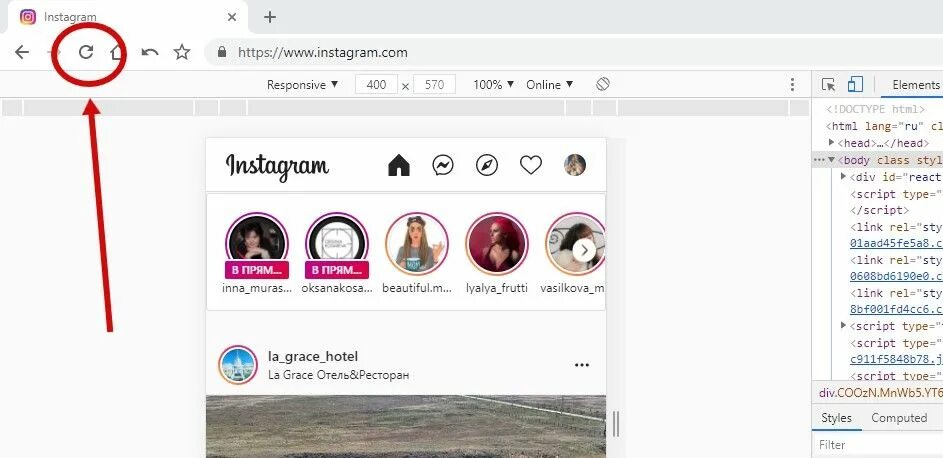Open device toolbar more options menu
The height and width of the screenshot is (458, 943).
pos(793,85)
